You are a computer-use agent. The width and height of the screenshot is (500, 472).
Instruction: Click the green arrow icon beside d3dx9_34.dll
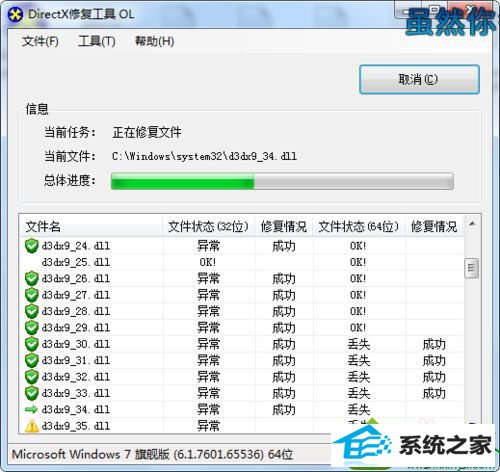coord(32,409)
